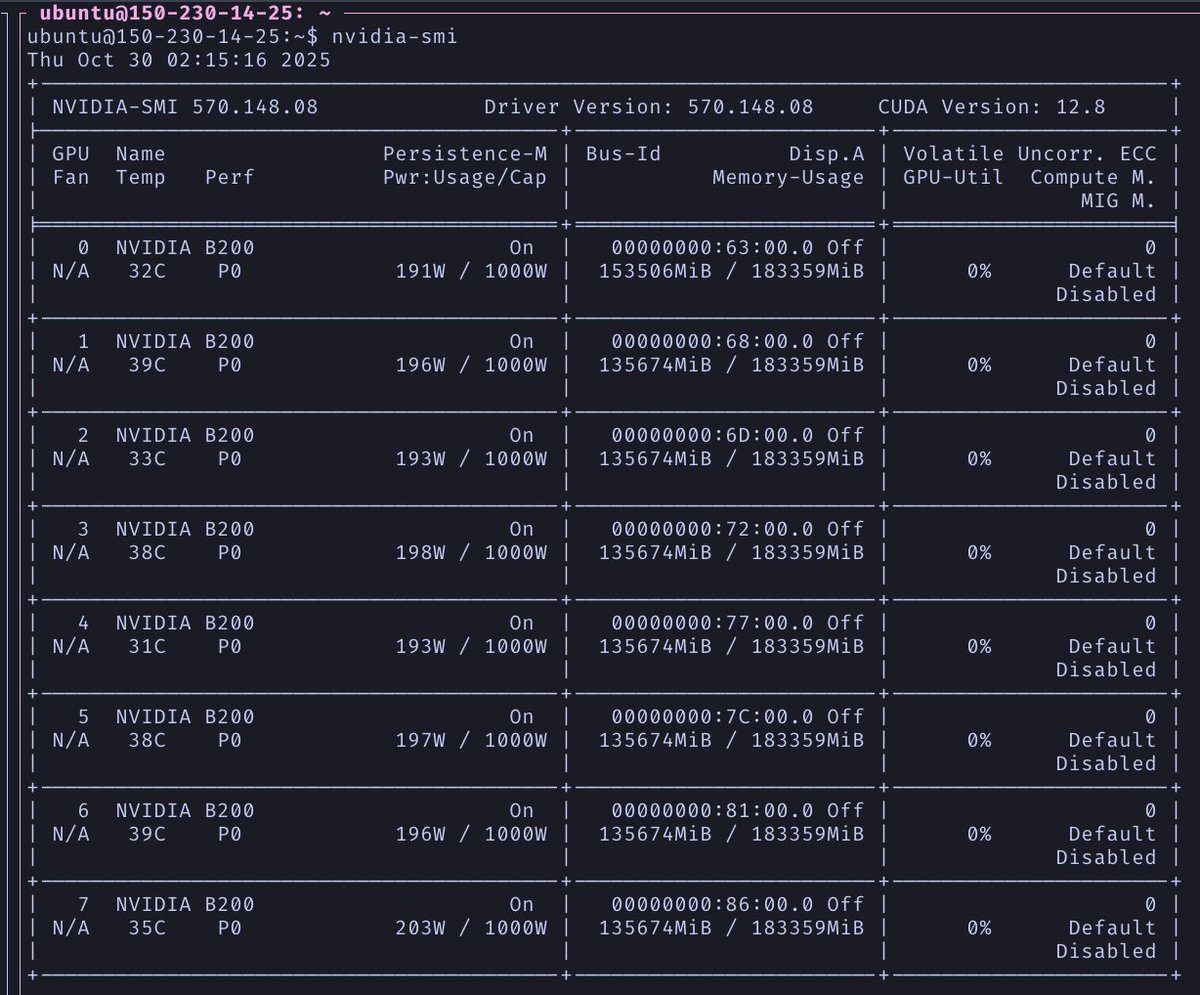This screenshot has width=1200, height=995.
Task: Click bus ID "00000000:6D:00.0"
Action: (x=712, y=435)
